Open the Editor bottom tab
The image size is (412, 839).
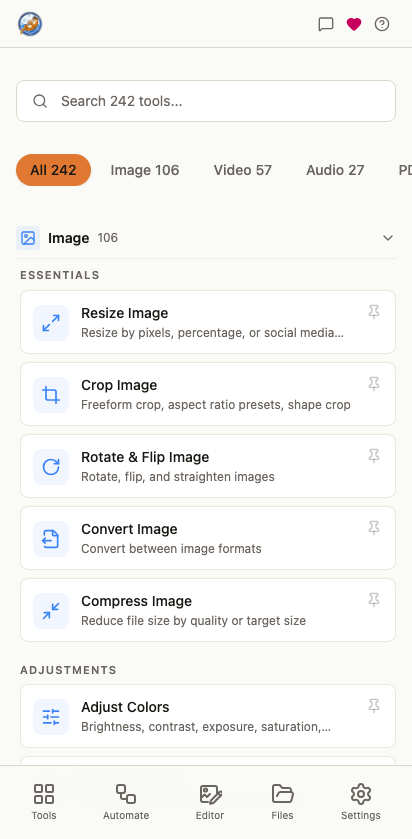pyautogui.click(x=210, y=802)
